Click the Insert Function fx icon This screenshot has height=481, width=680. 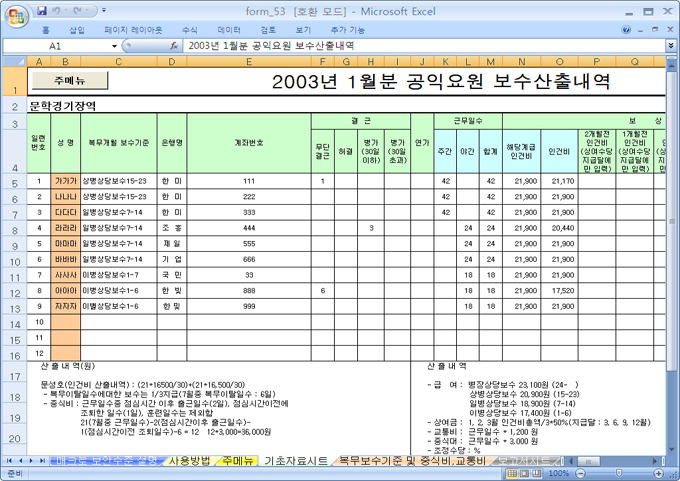(x=174, y=46)
